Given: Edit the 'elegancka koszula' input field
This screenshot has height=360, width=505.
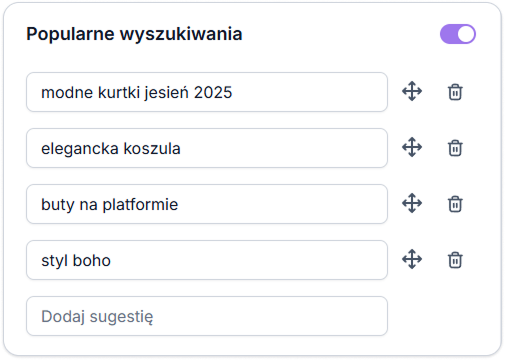Looking at the screenshot, I should 207,148.
